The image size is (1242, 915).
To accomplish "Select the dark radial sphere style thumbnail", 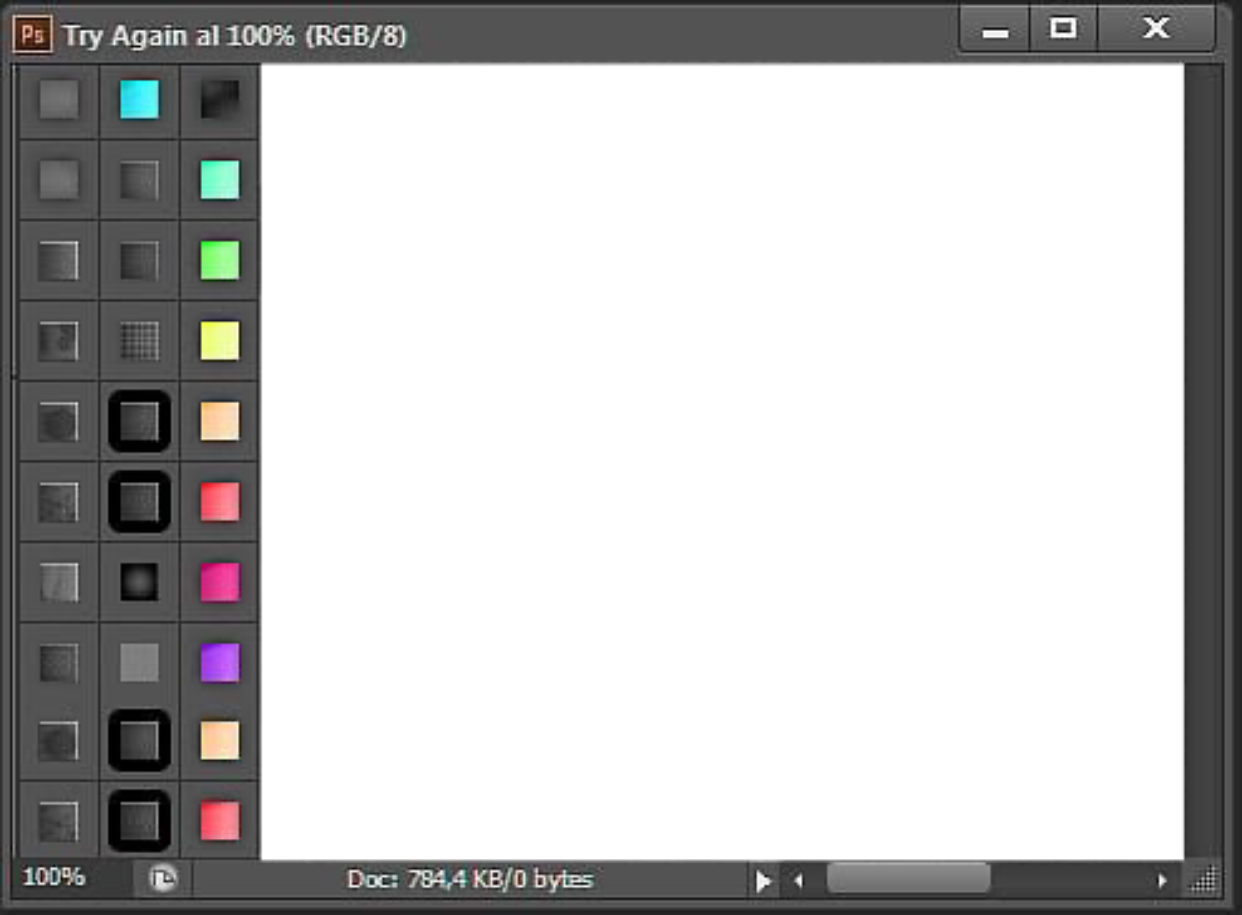I will pyautogui.click(x=139, y=582).
